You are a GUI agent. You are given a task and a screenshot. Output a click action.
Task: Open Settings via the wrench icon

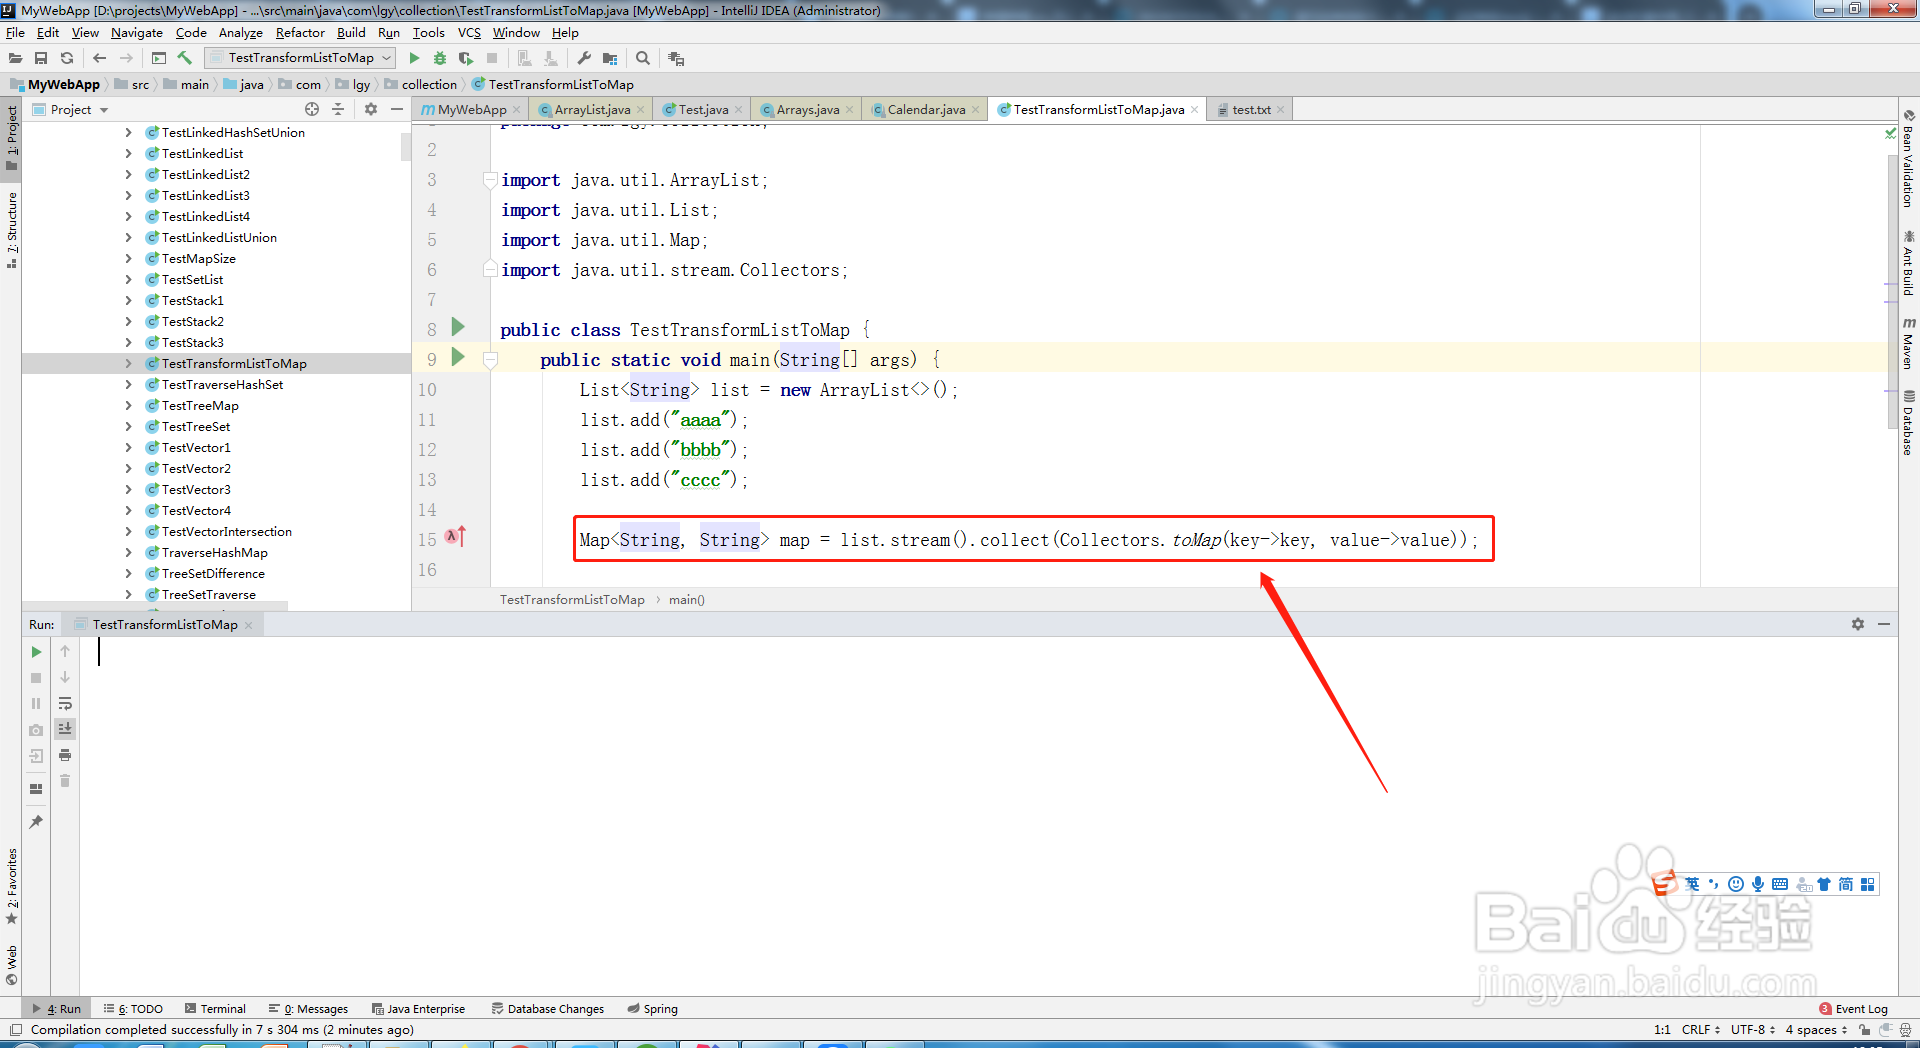coord(584,58)
